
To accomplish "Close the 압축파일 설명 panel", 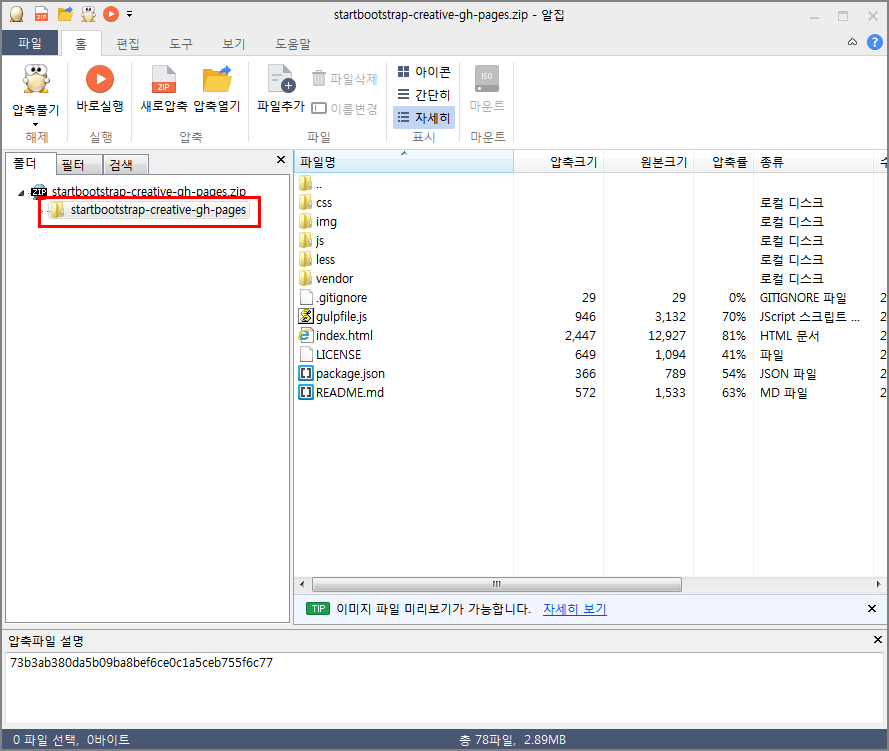I will pyautogui.click(x=878, y=639).
